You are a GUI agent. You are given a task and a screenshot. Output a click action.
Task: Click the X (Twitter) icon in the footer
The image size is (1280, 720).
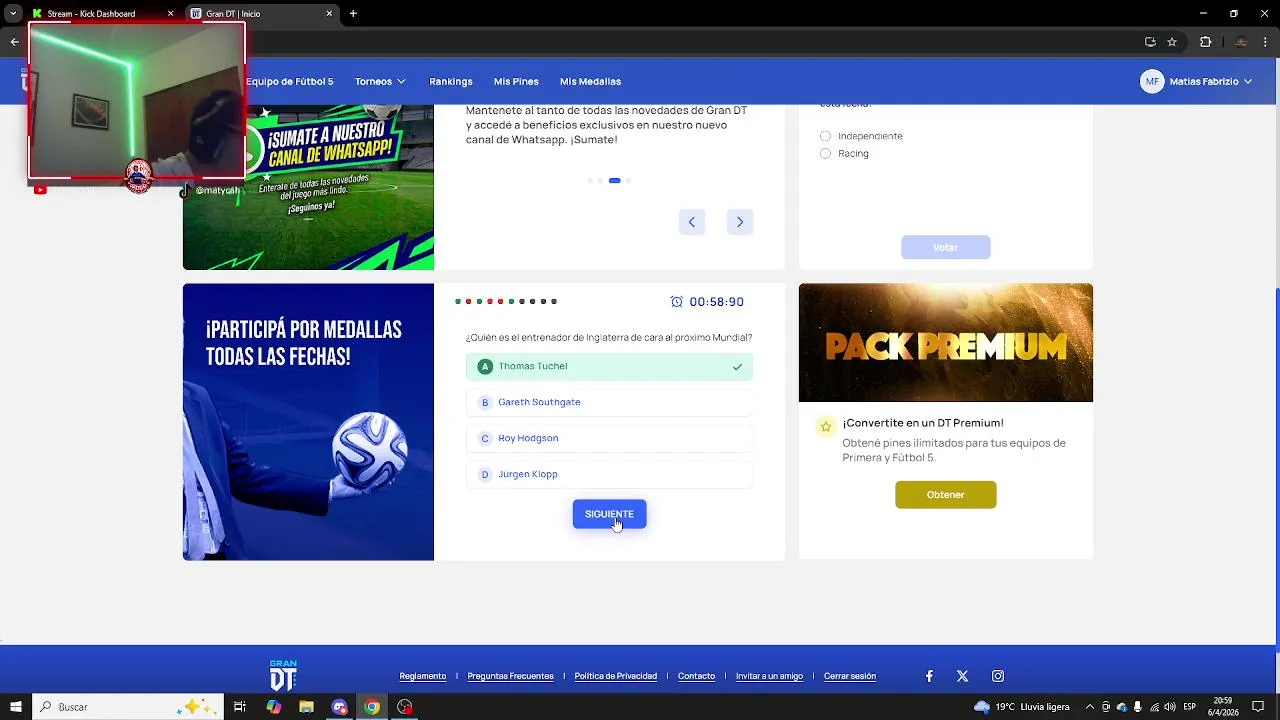962,676
